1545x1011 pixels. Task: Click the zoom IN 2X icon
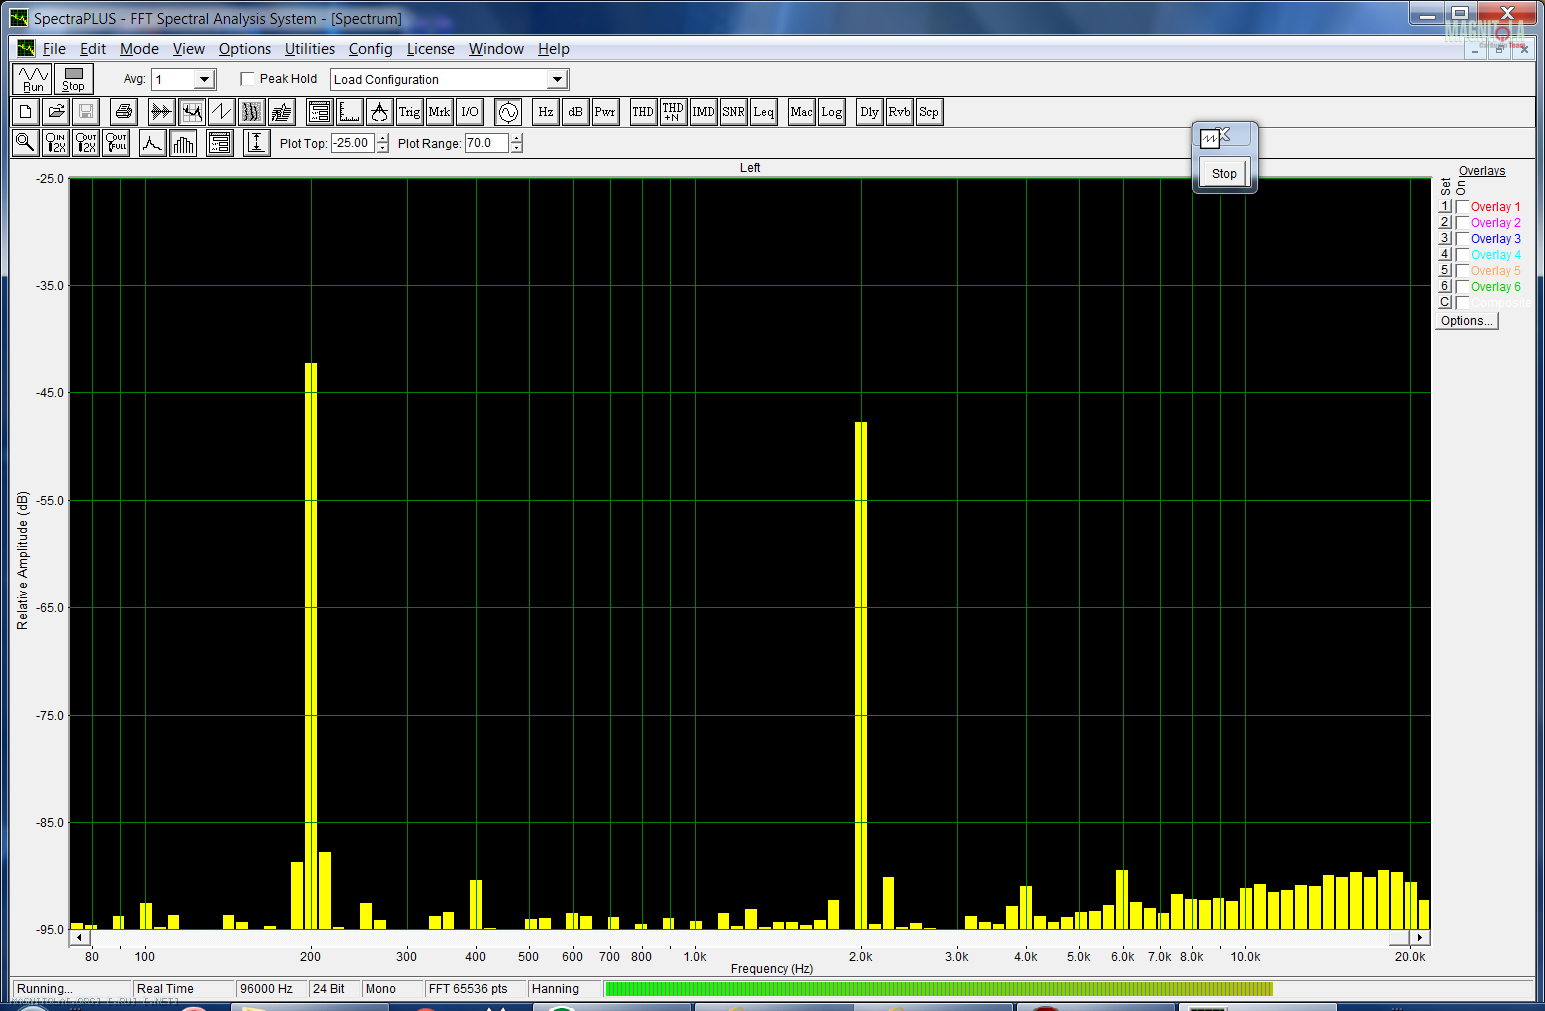point(56,143)
